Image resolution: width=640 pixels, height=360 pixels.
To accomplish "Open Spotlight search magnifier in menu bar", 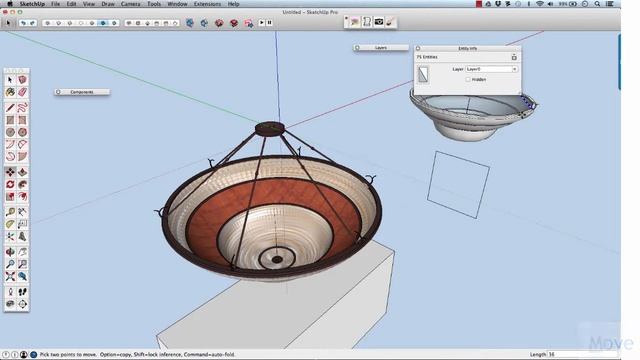I will [597, 4].
